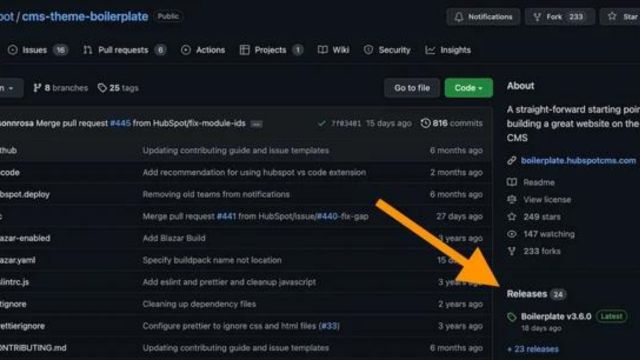Click the Security shield icon
This screenshot has width=640, height=360.
[x=368, y=50]
